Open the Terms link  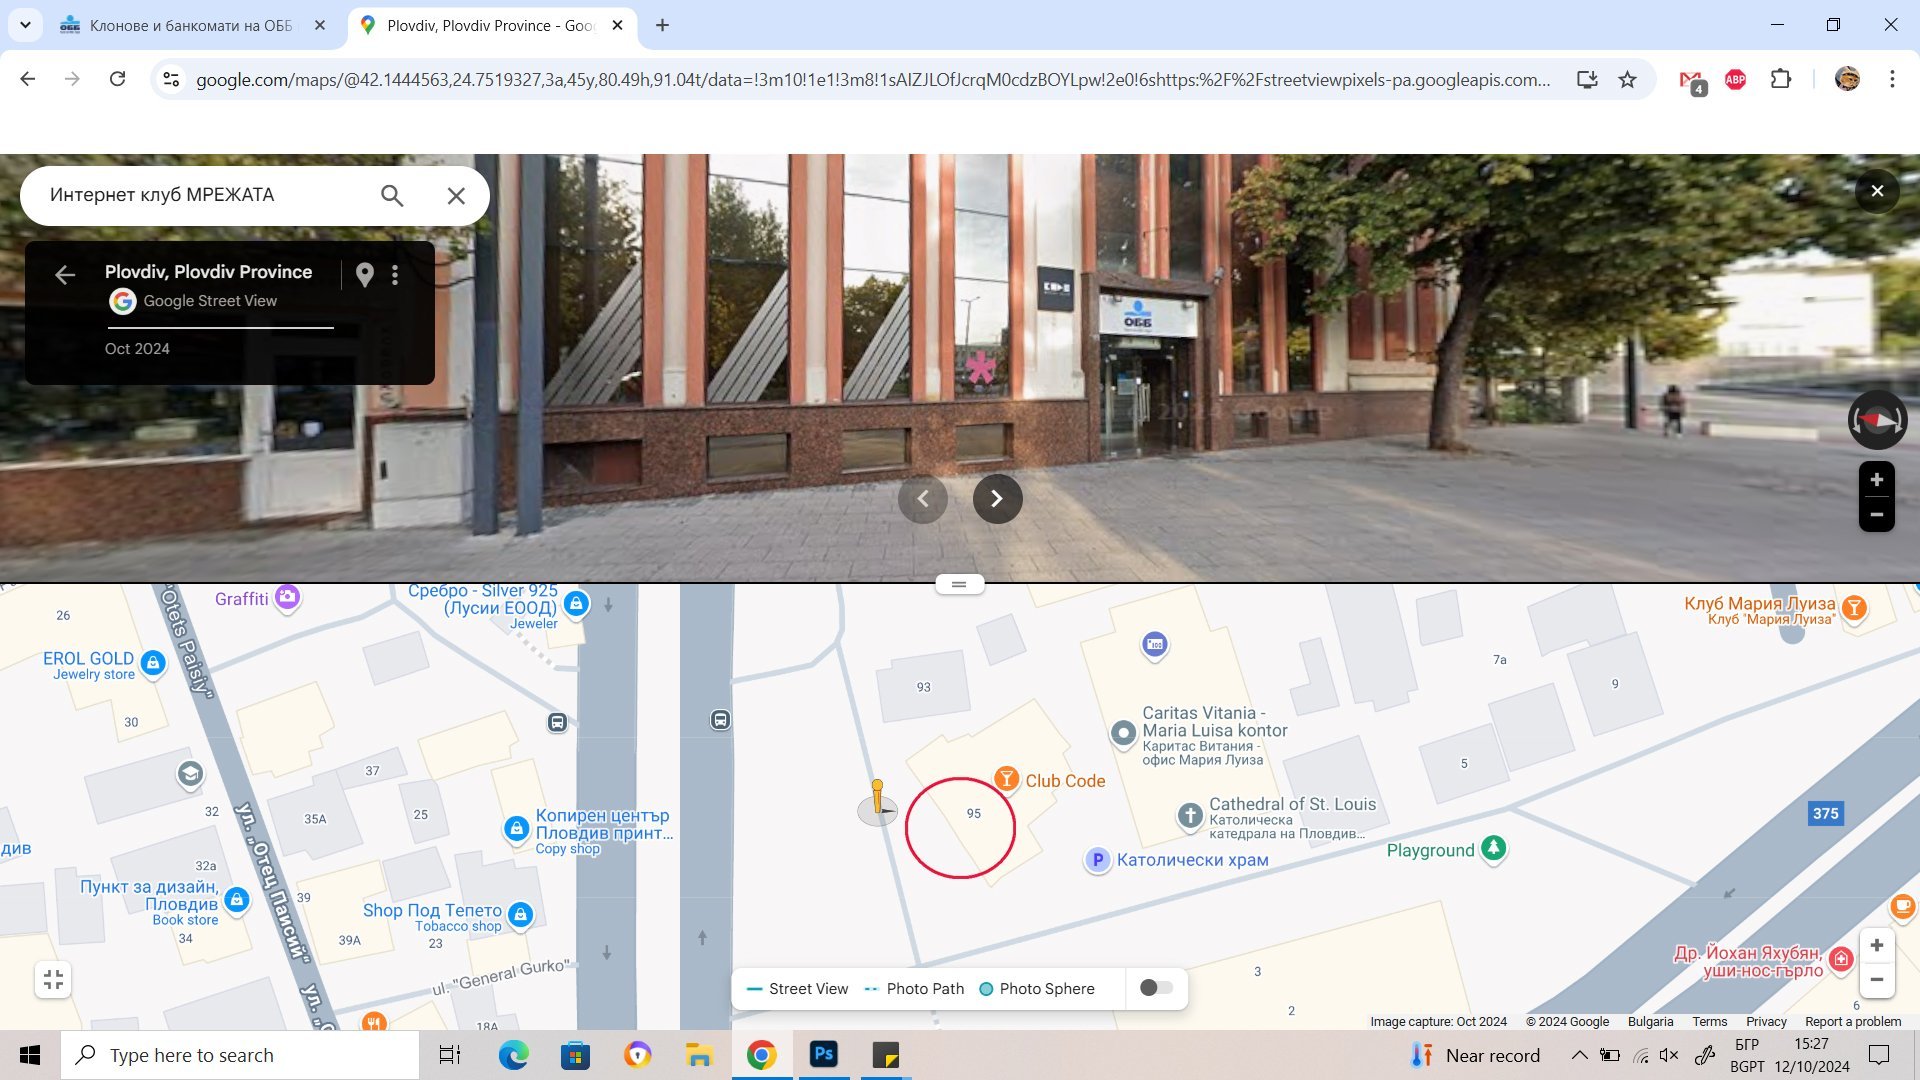[x=1709, y=1021]
